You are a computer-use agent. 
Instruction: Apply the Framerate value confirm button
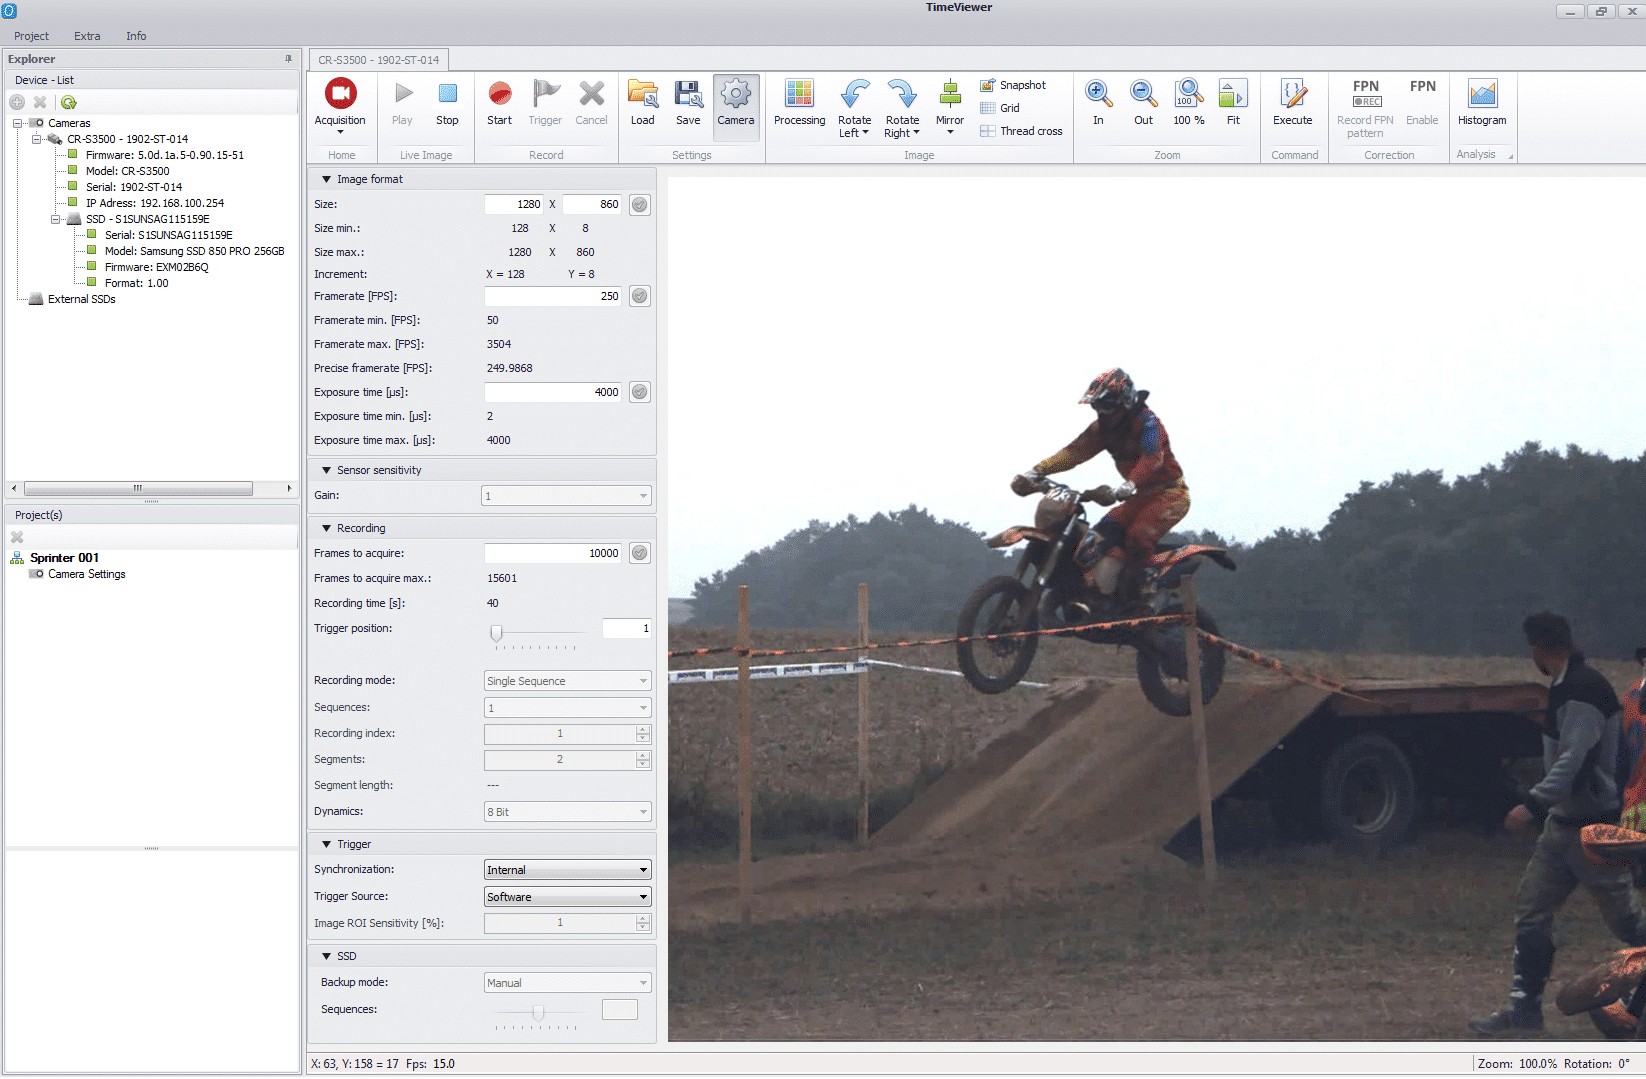[640, 296]
